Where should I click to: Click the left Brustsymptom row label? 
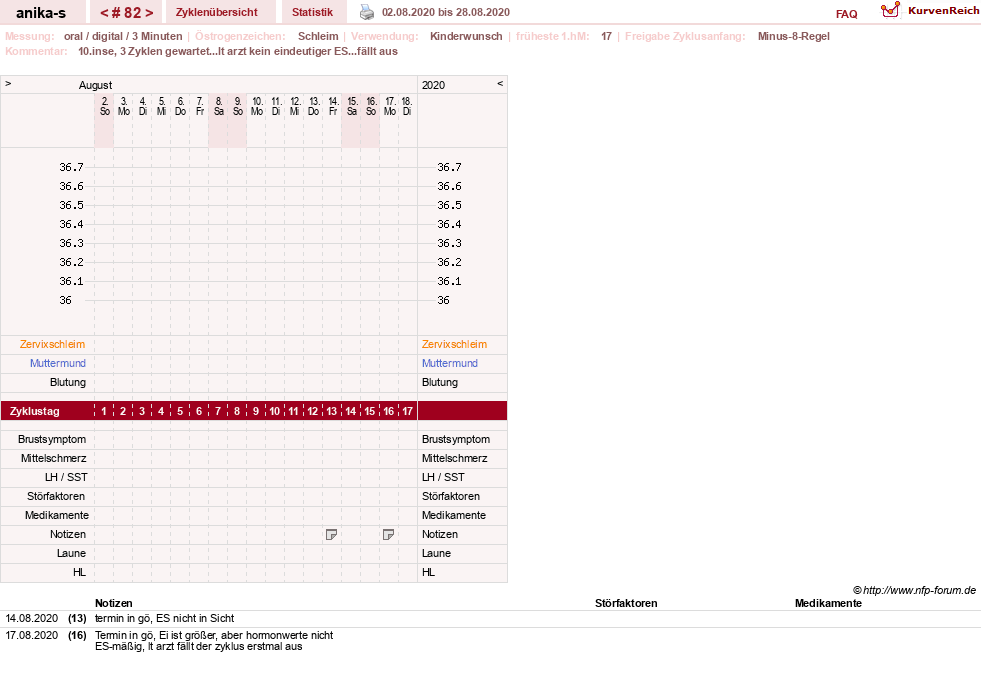[x=52, y=439]
